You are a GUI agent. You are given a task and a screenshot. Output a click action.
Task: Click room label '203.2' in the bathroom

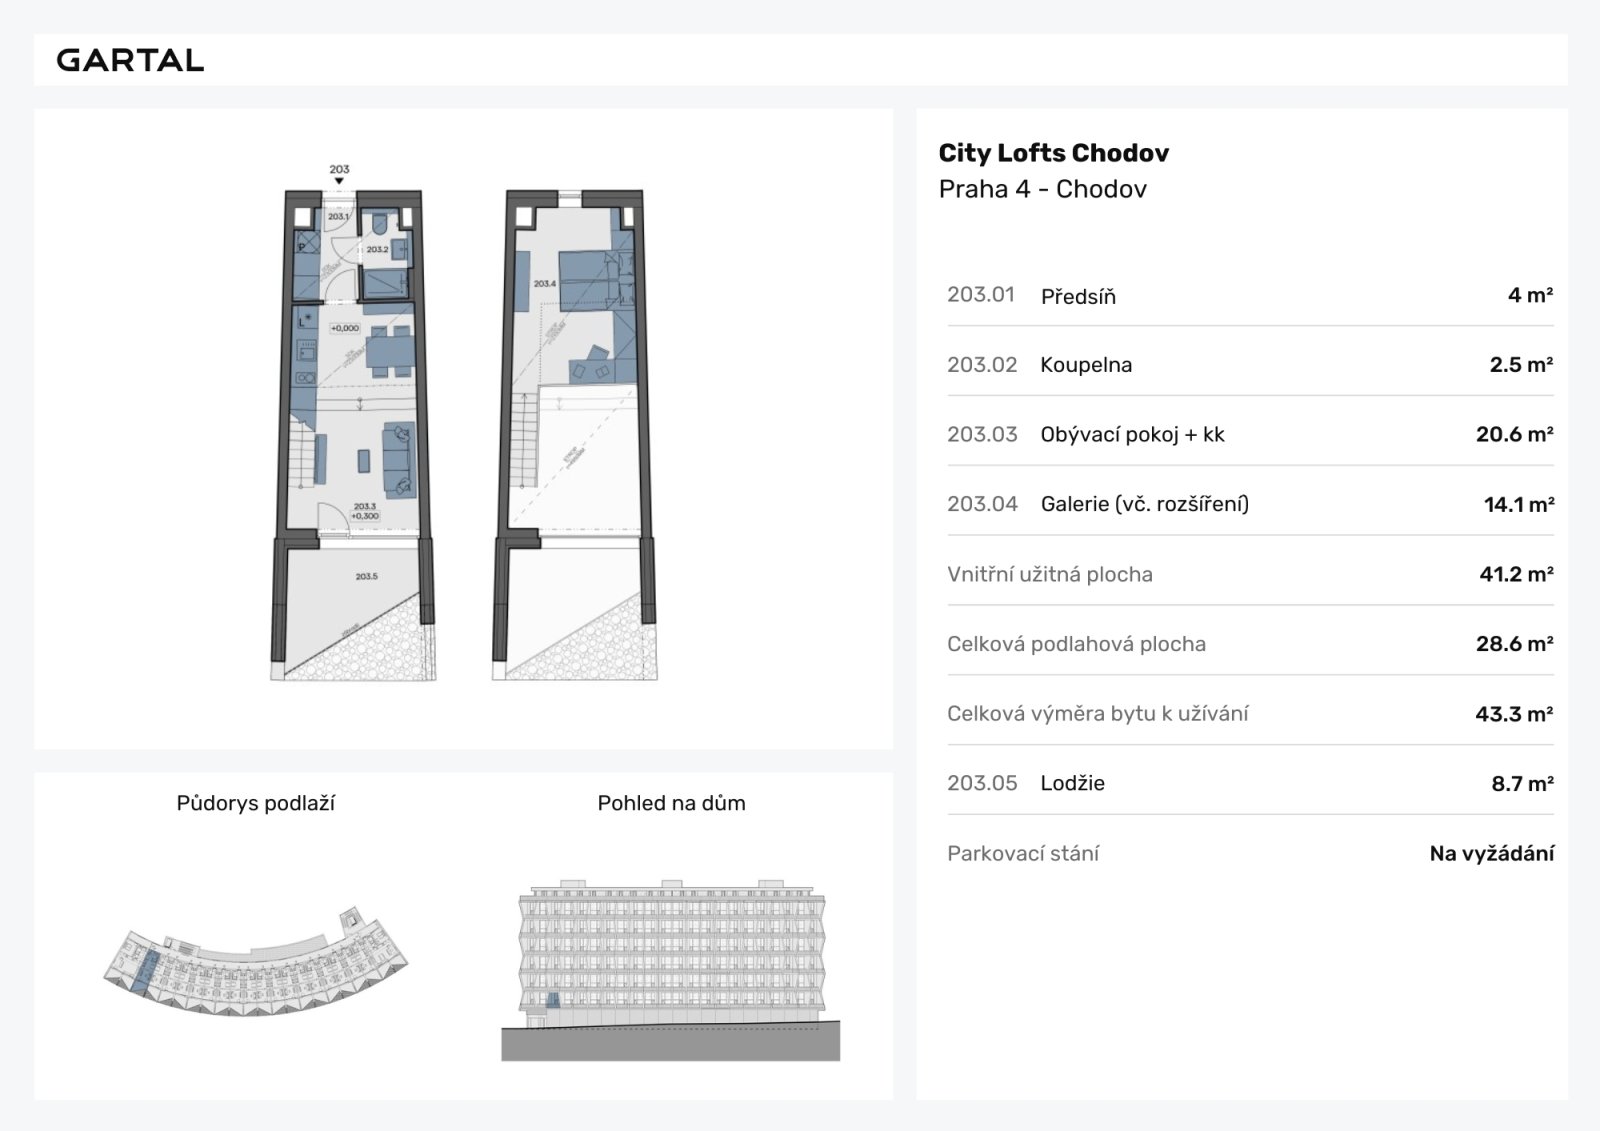coord(377,249)
